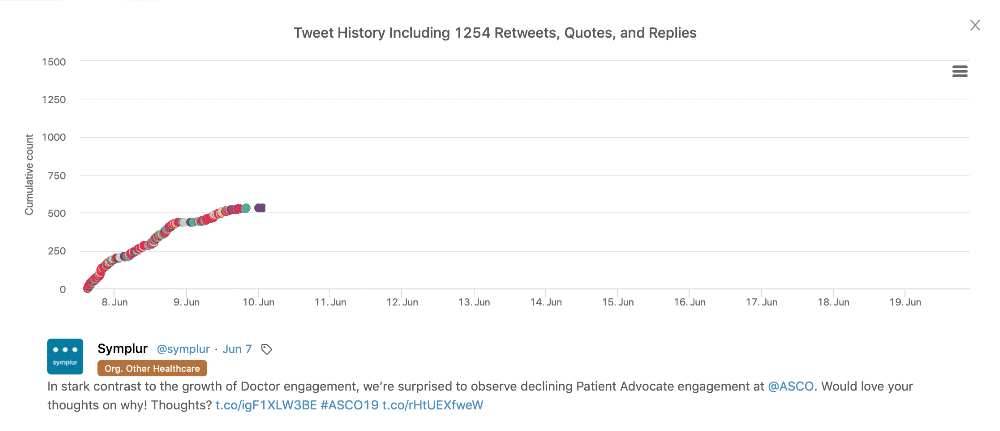
Task: Click the tag icon beside Jun 7
Action: [267, 349]
